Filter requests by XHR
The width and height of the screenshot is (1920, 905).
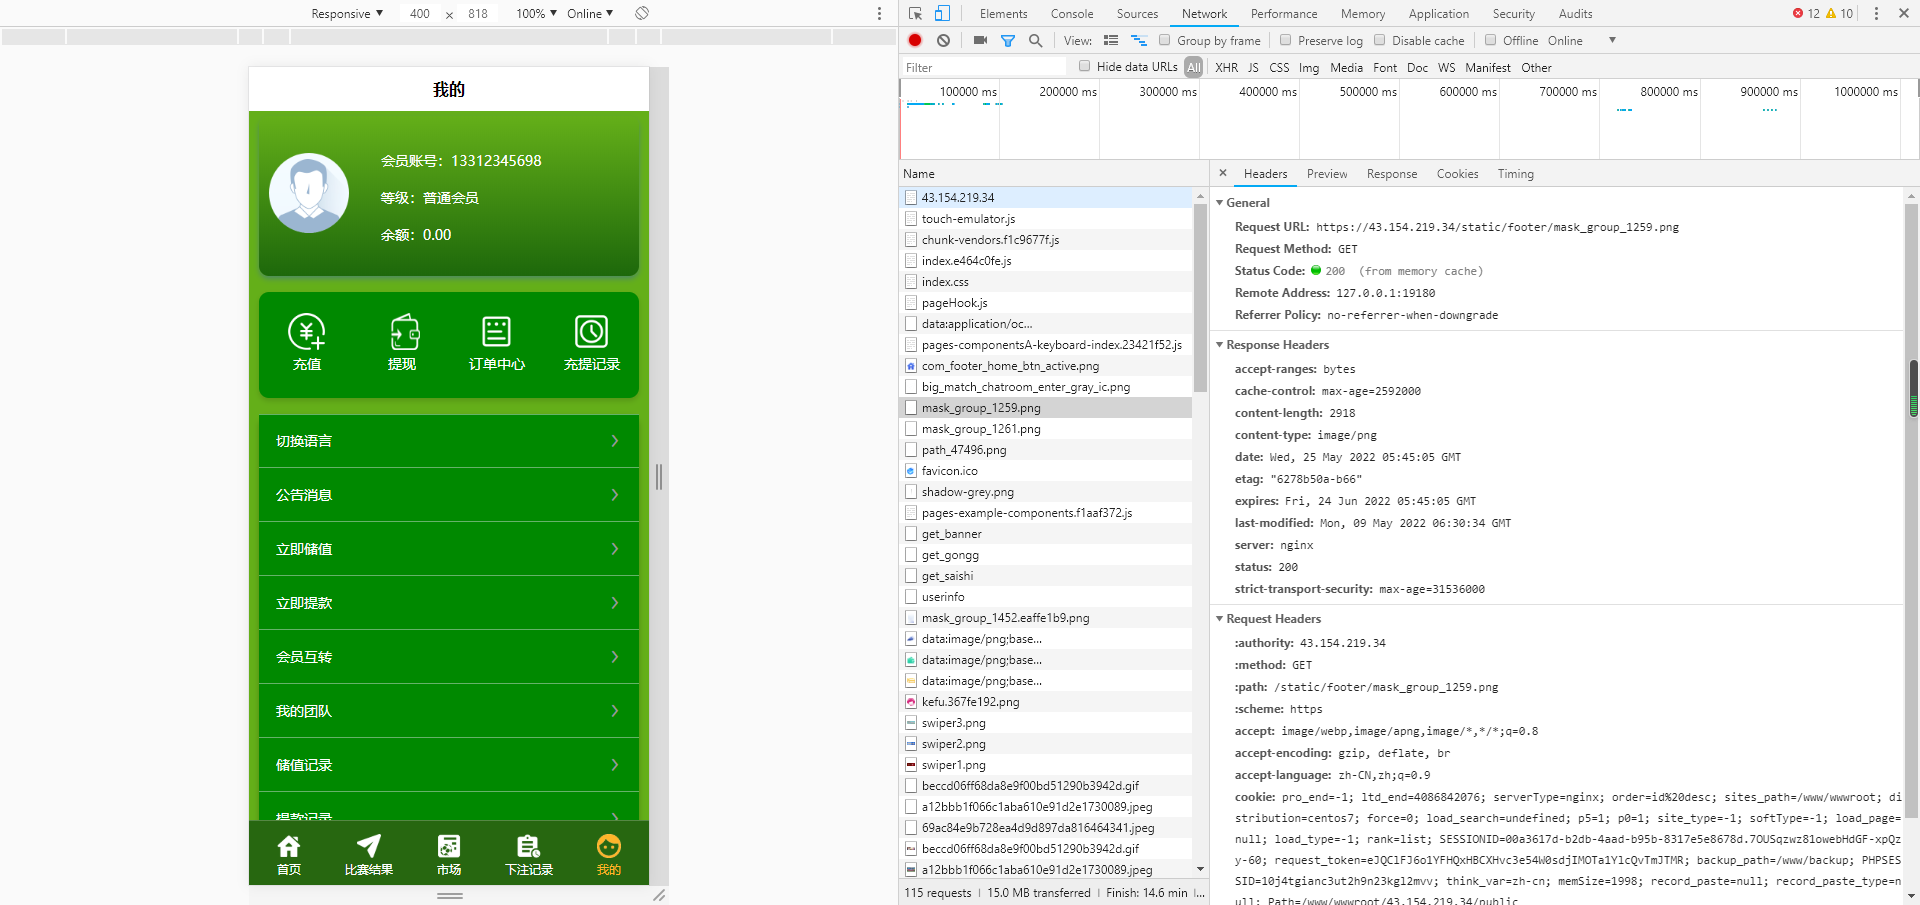click(x=1226, y=67)
